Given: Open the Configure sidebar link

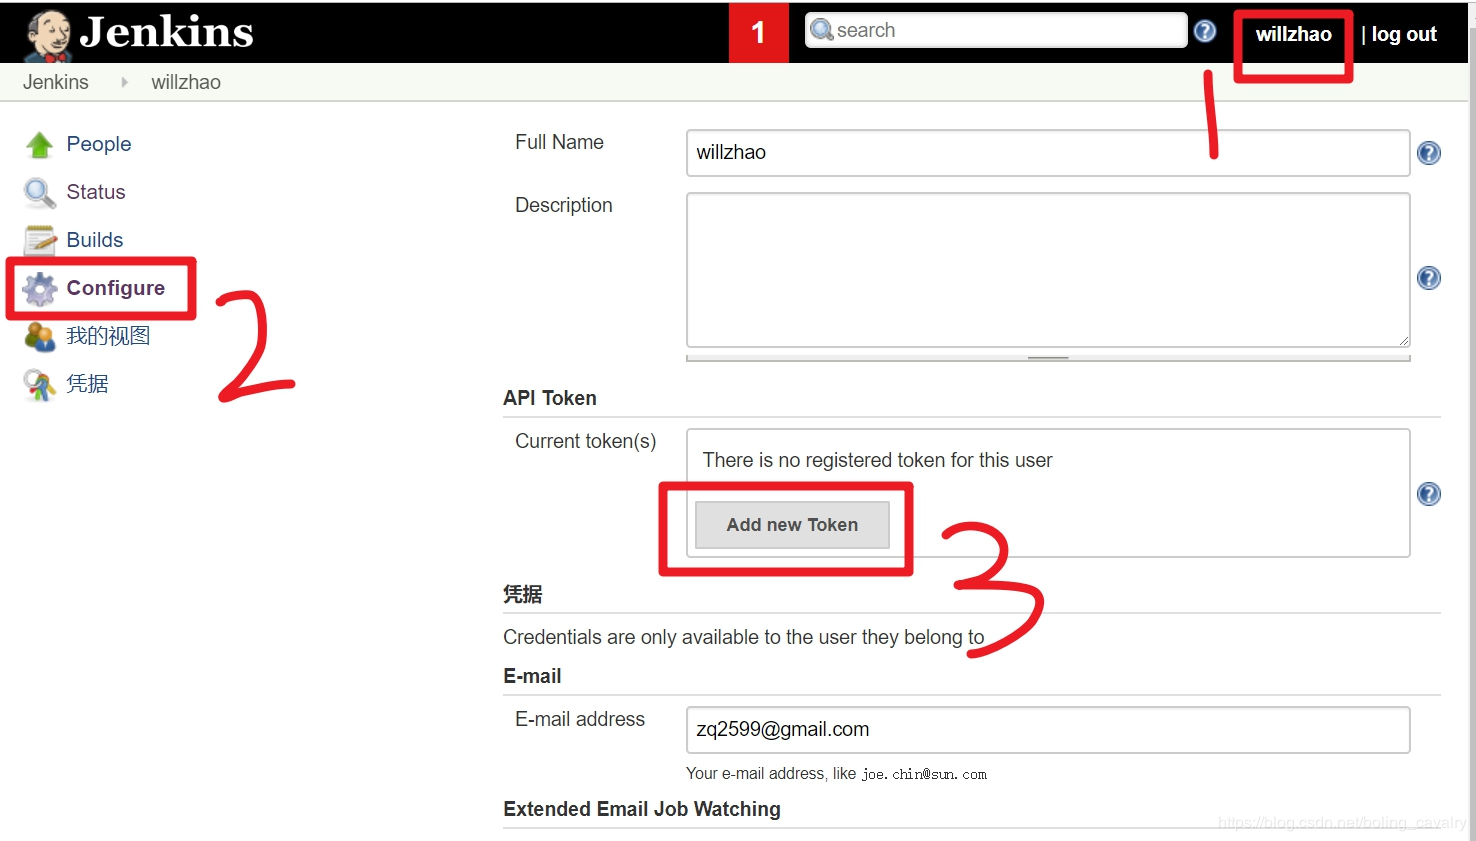Looking at the screenshot, I should [115, 288].
